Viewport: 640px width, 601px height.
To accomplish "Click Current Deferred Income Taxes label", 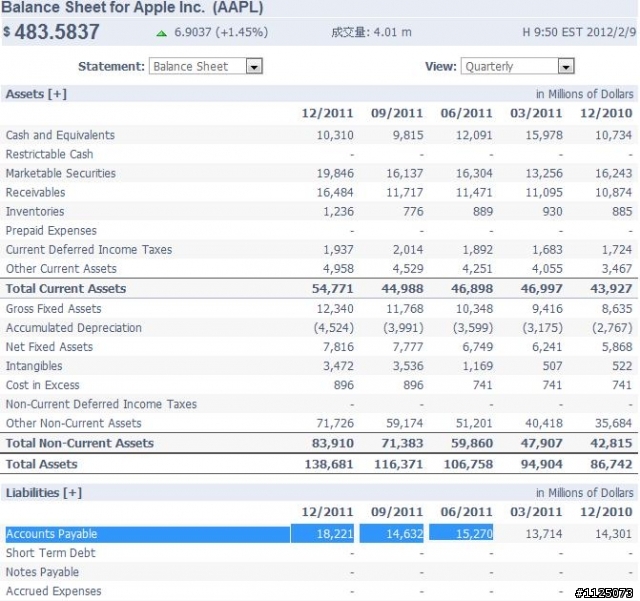I will point(89,249).
